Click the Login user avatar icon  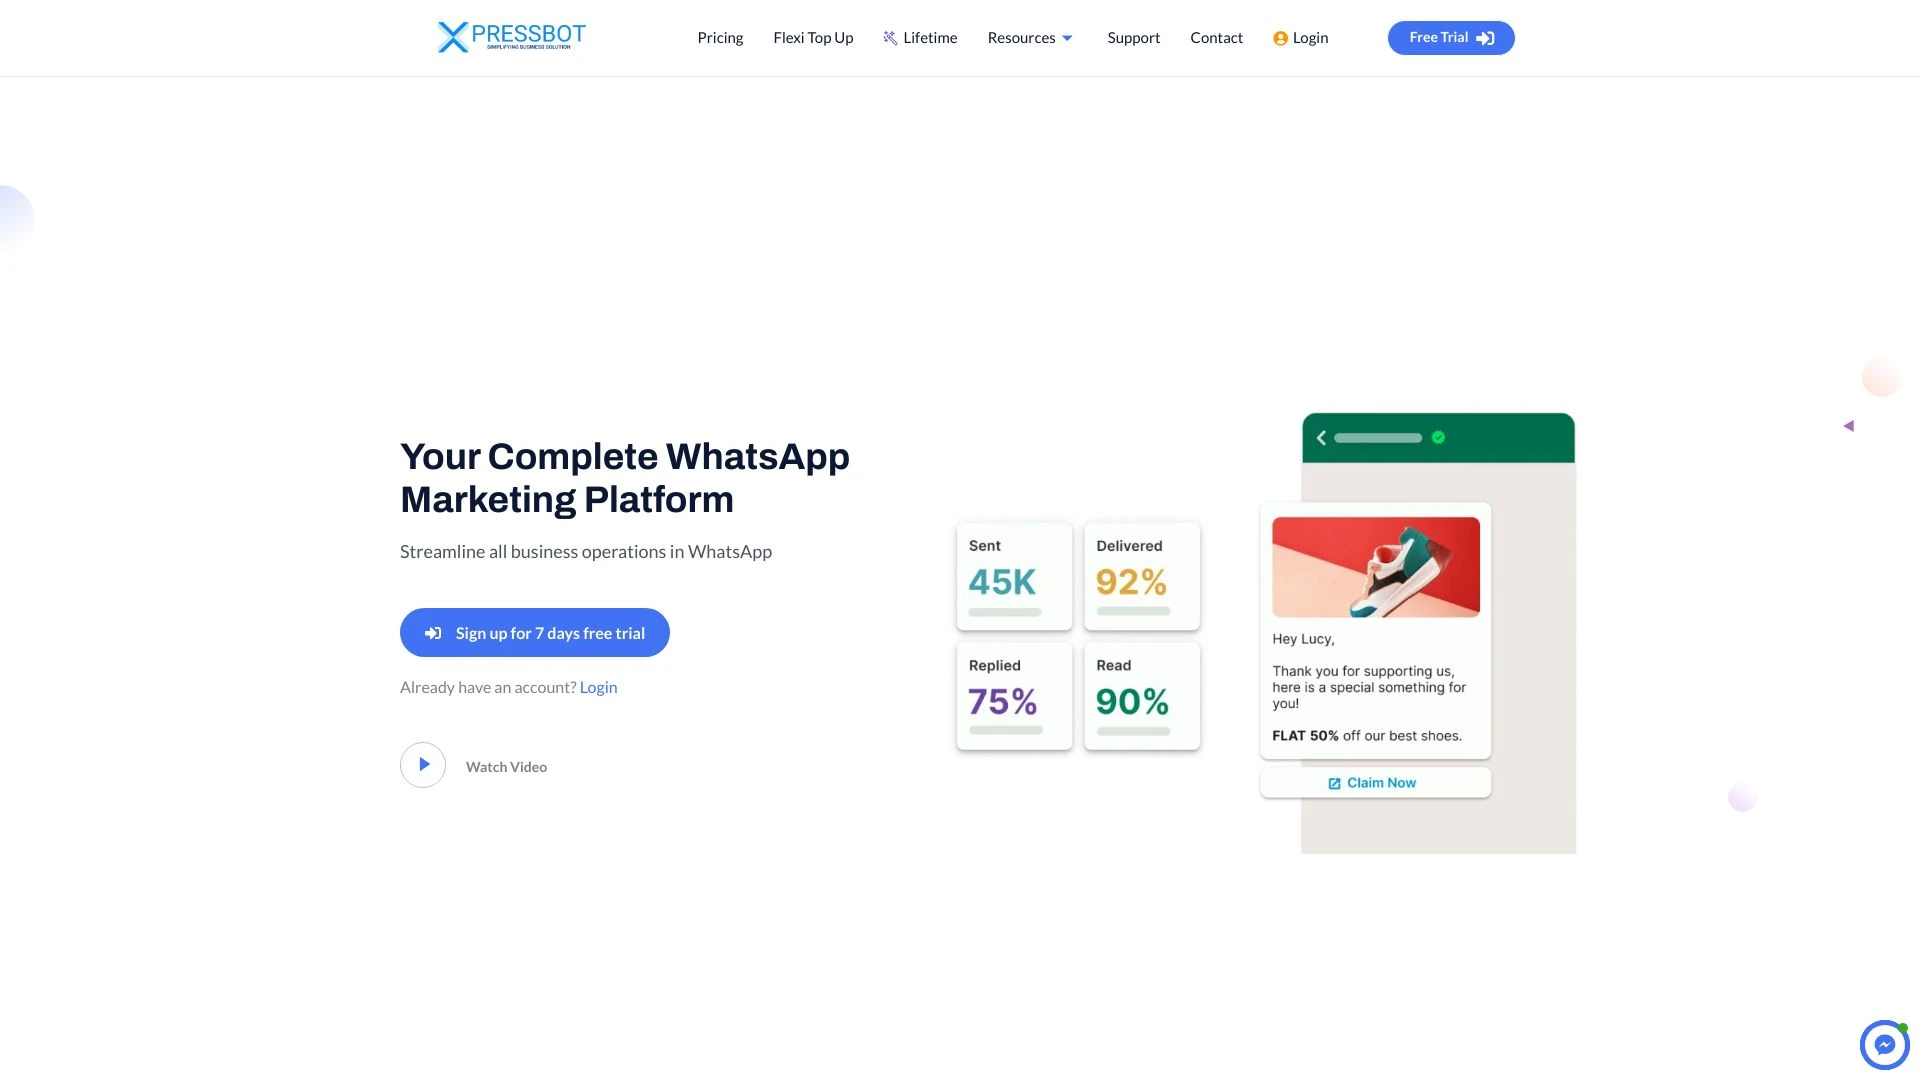[1280, 37]
